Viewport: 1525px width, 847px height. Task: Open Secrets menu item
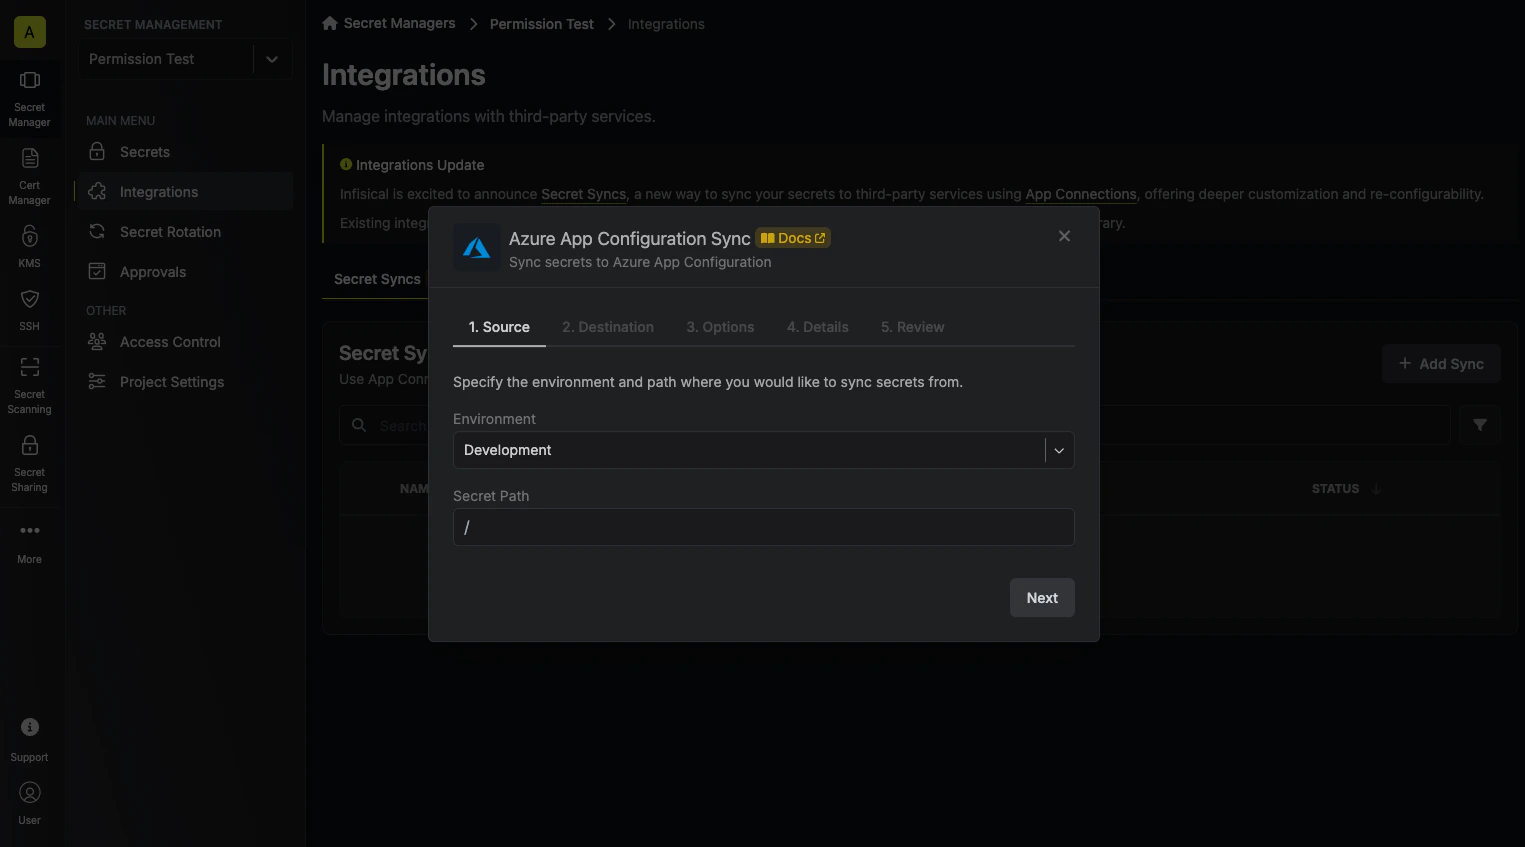pos(184,152)
